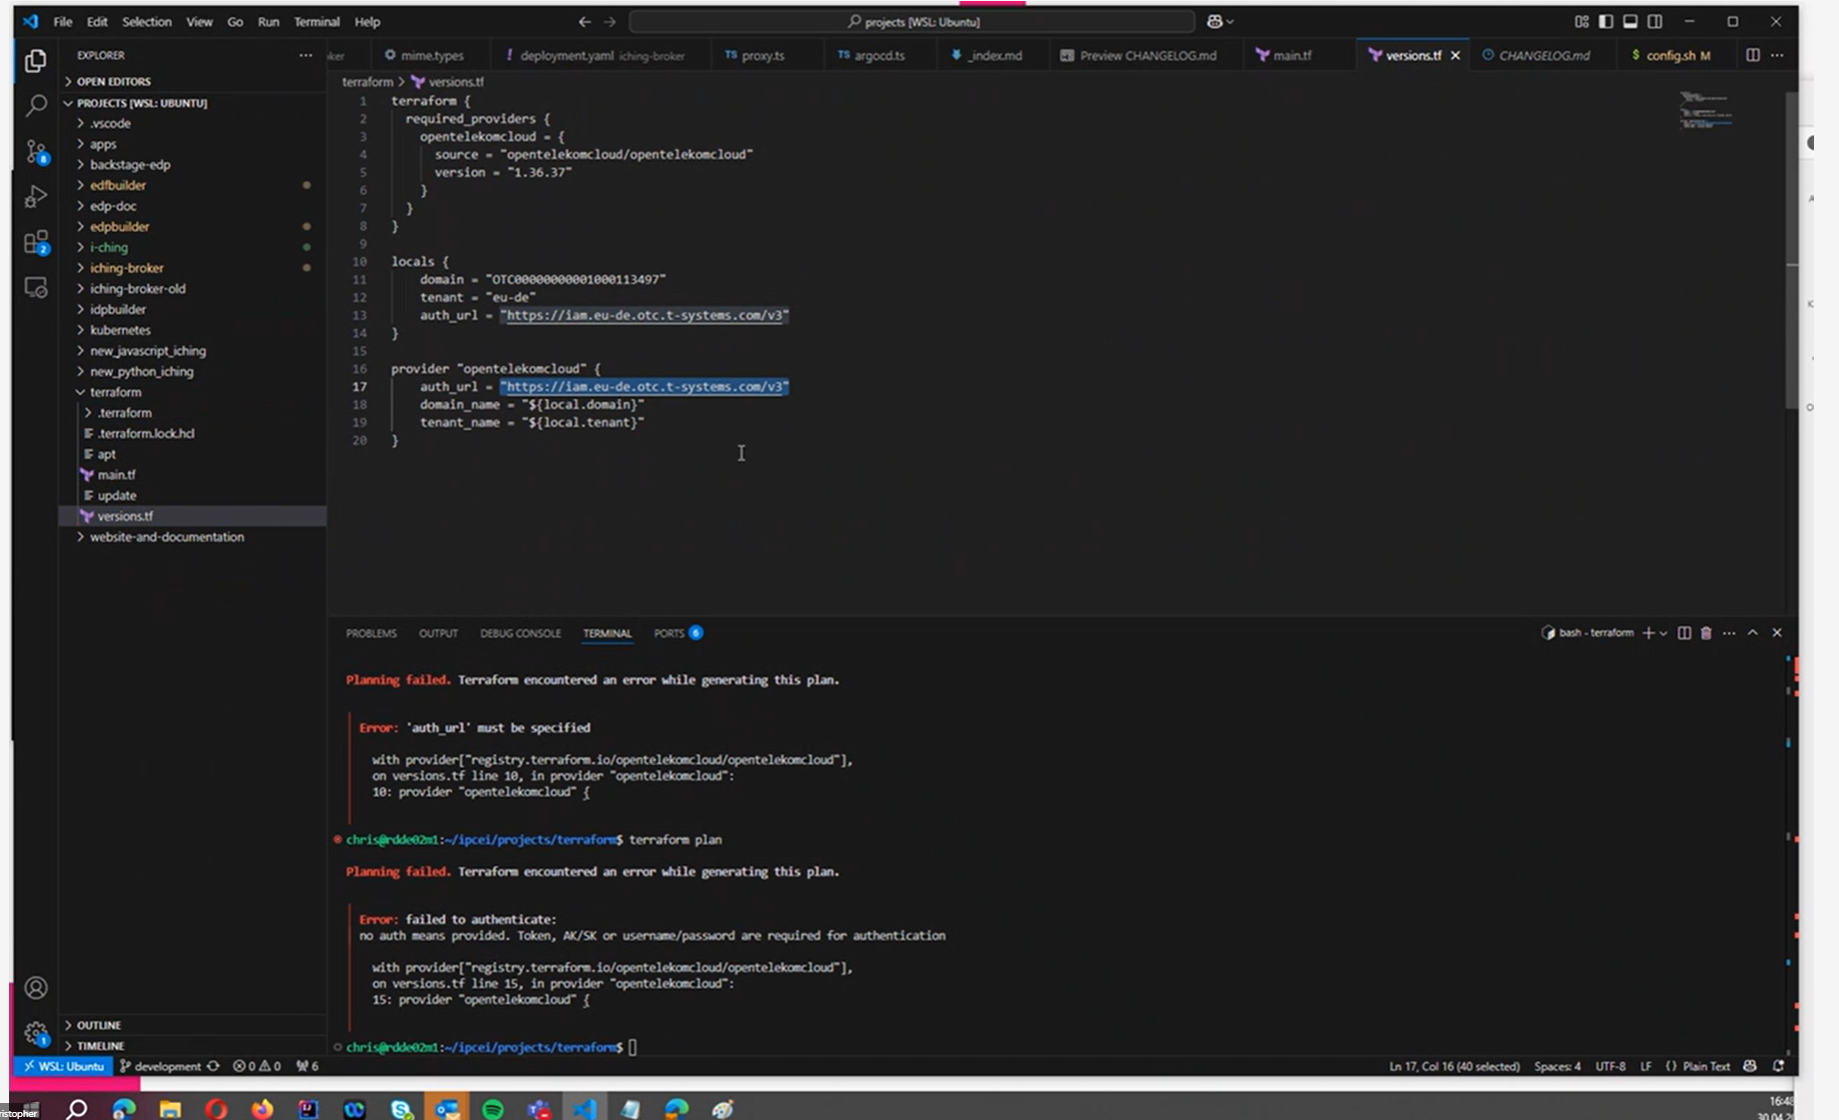Screen dimensions: 1839x1120
Task: Open Firefox from the taskbar
Action: [x=262, y=1108]
